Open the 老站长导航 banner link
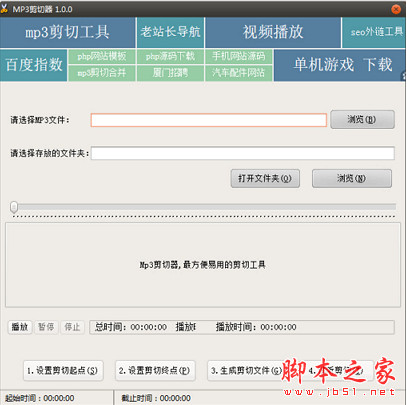Screen dimensions: 407x405 tap(170, 32)
